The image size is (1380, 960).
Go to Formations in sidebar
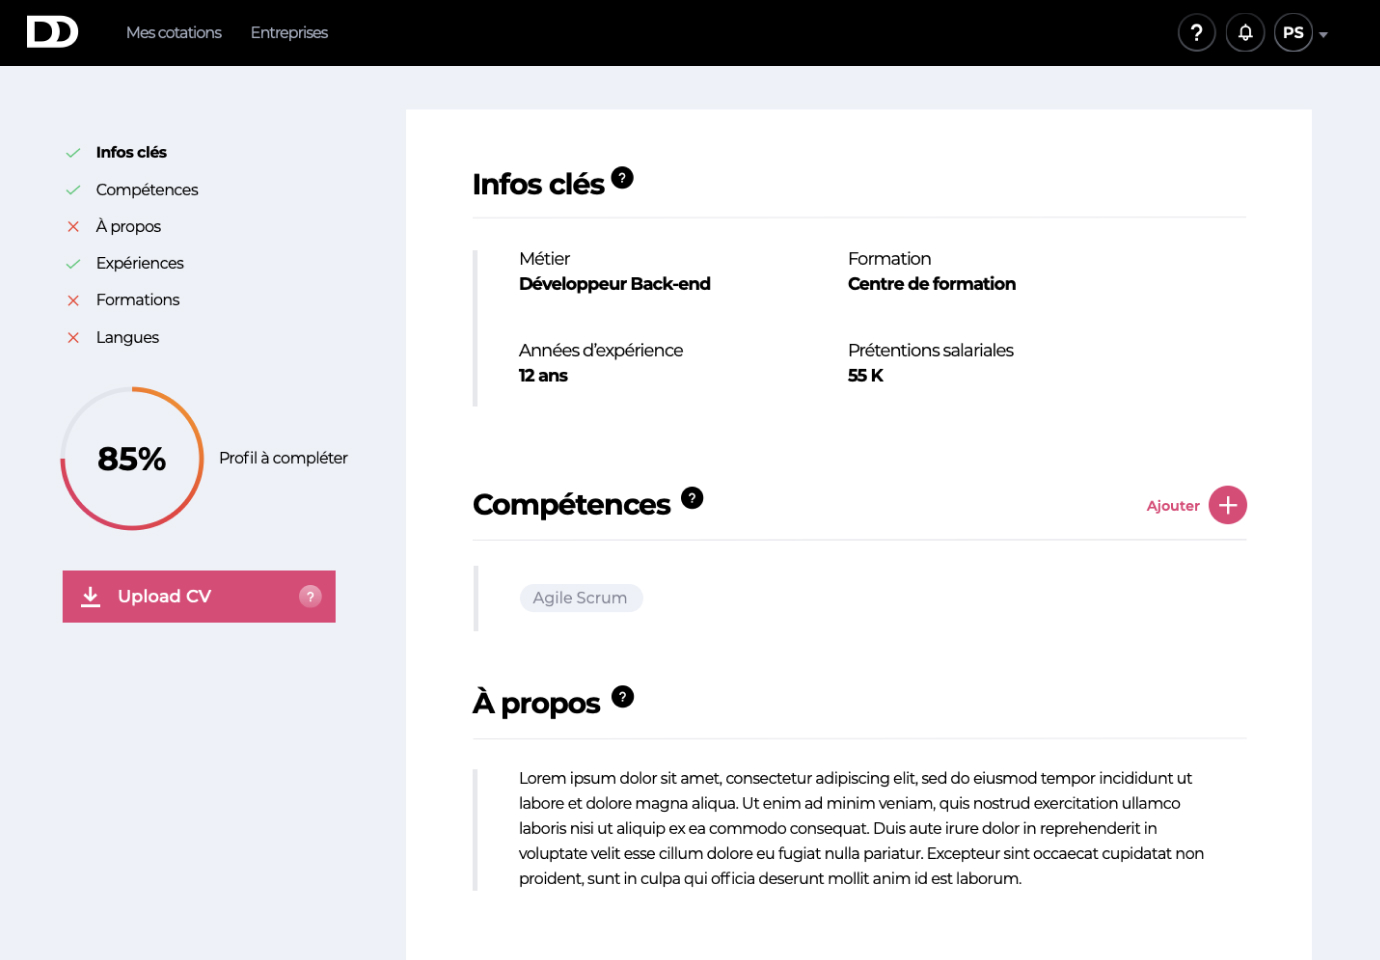click(x=138, y=300)
